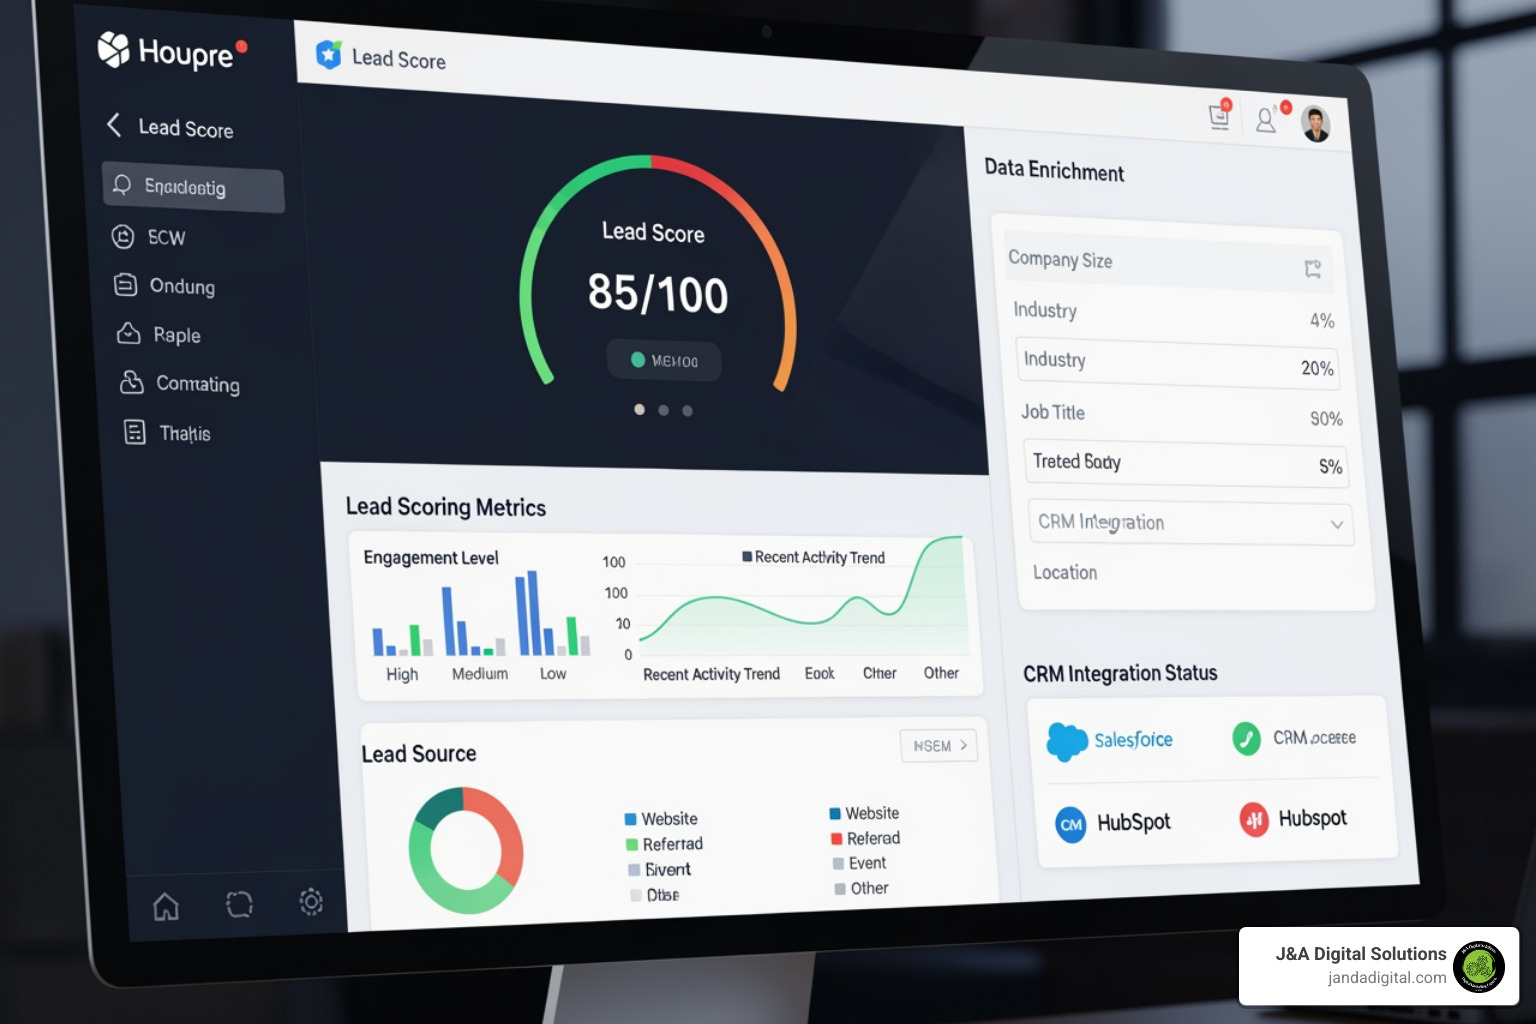The height and width of the screenshot is (1024, 1536).
Task: Open the user alerts icon in the header
Action: [1266, 120]
